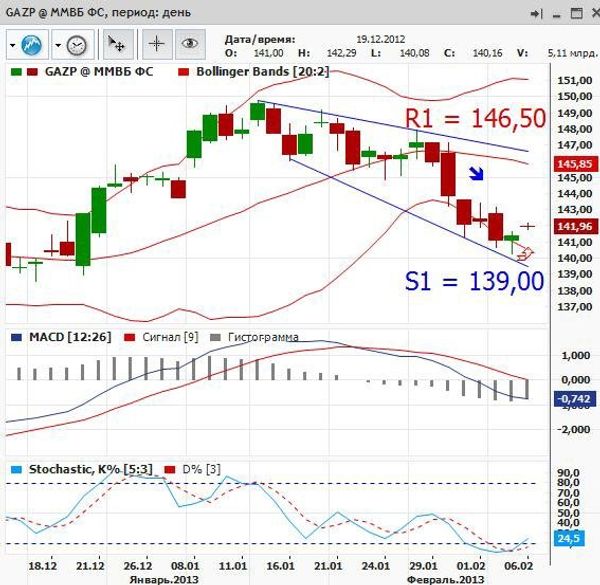Open the chart type globe icon
This screenshot has width=600, height=585.
point(32,45)
